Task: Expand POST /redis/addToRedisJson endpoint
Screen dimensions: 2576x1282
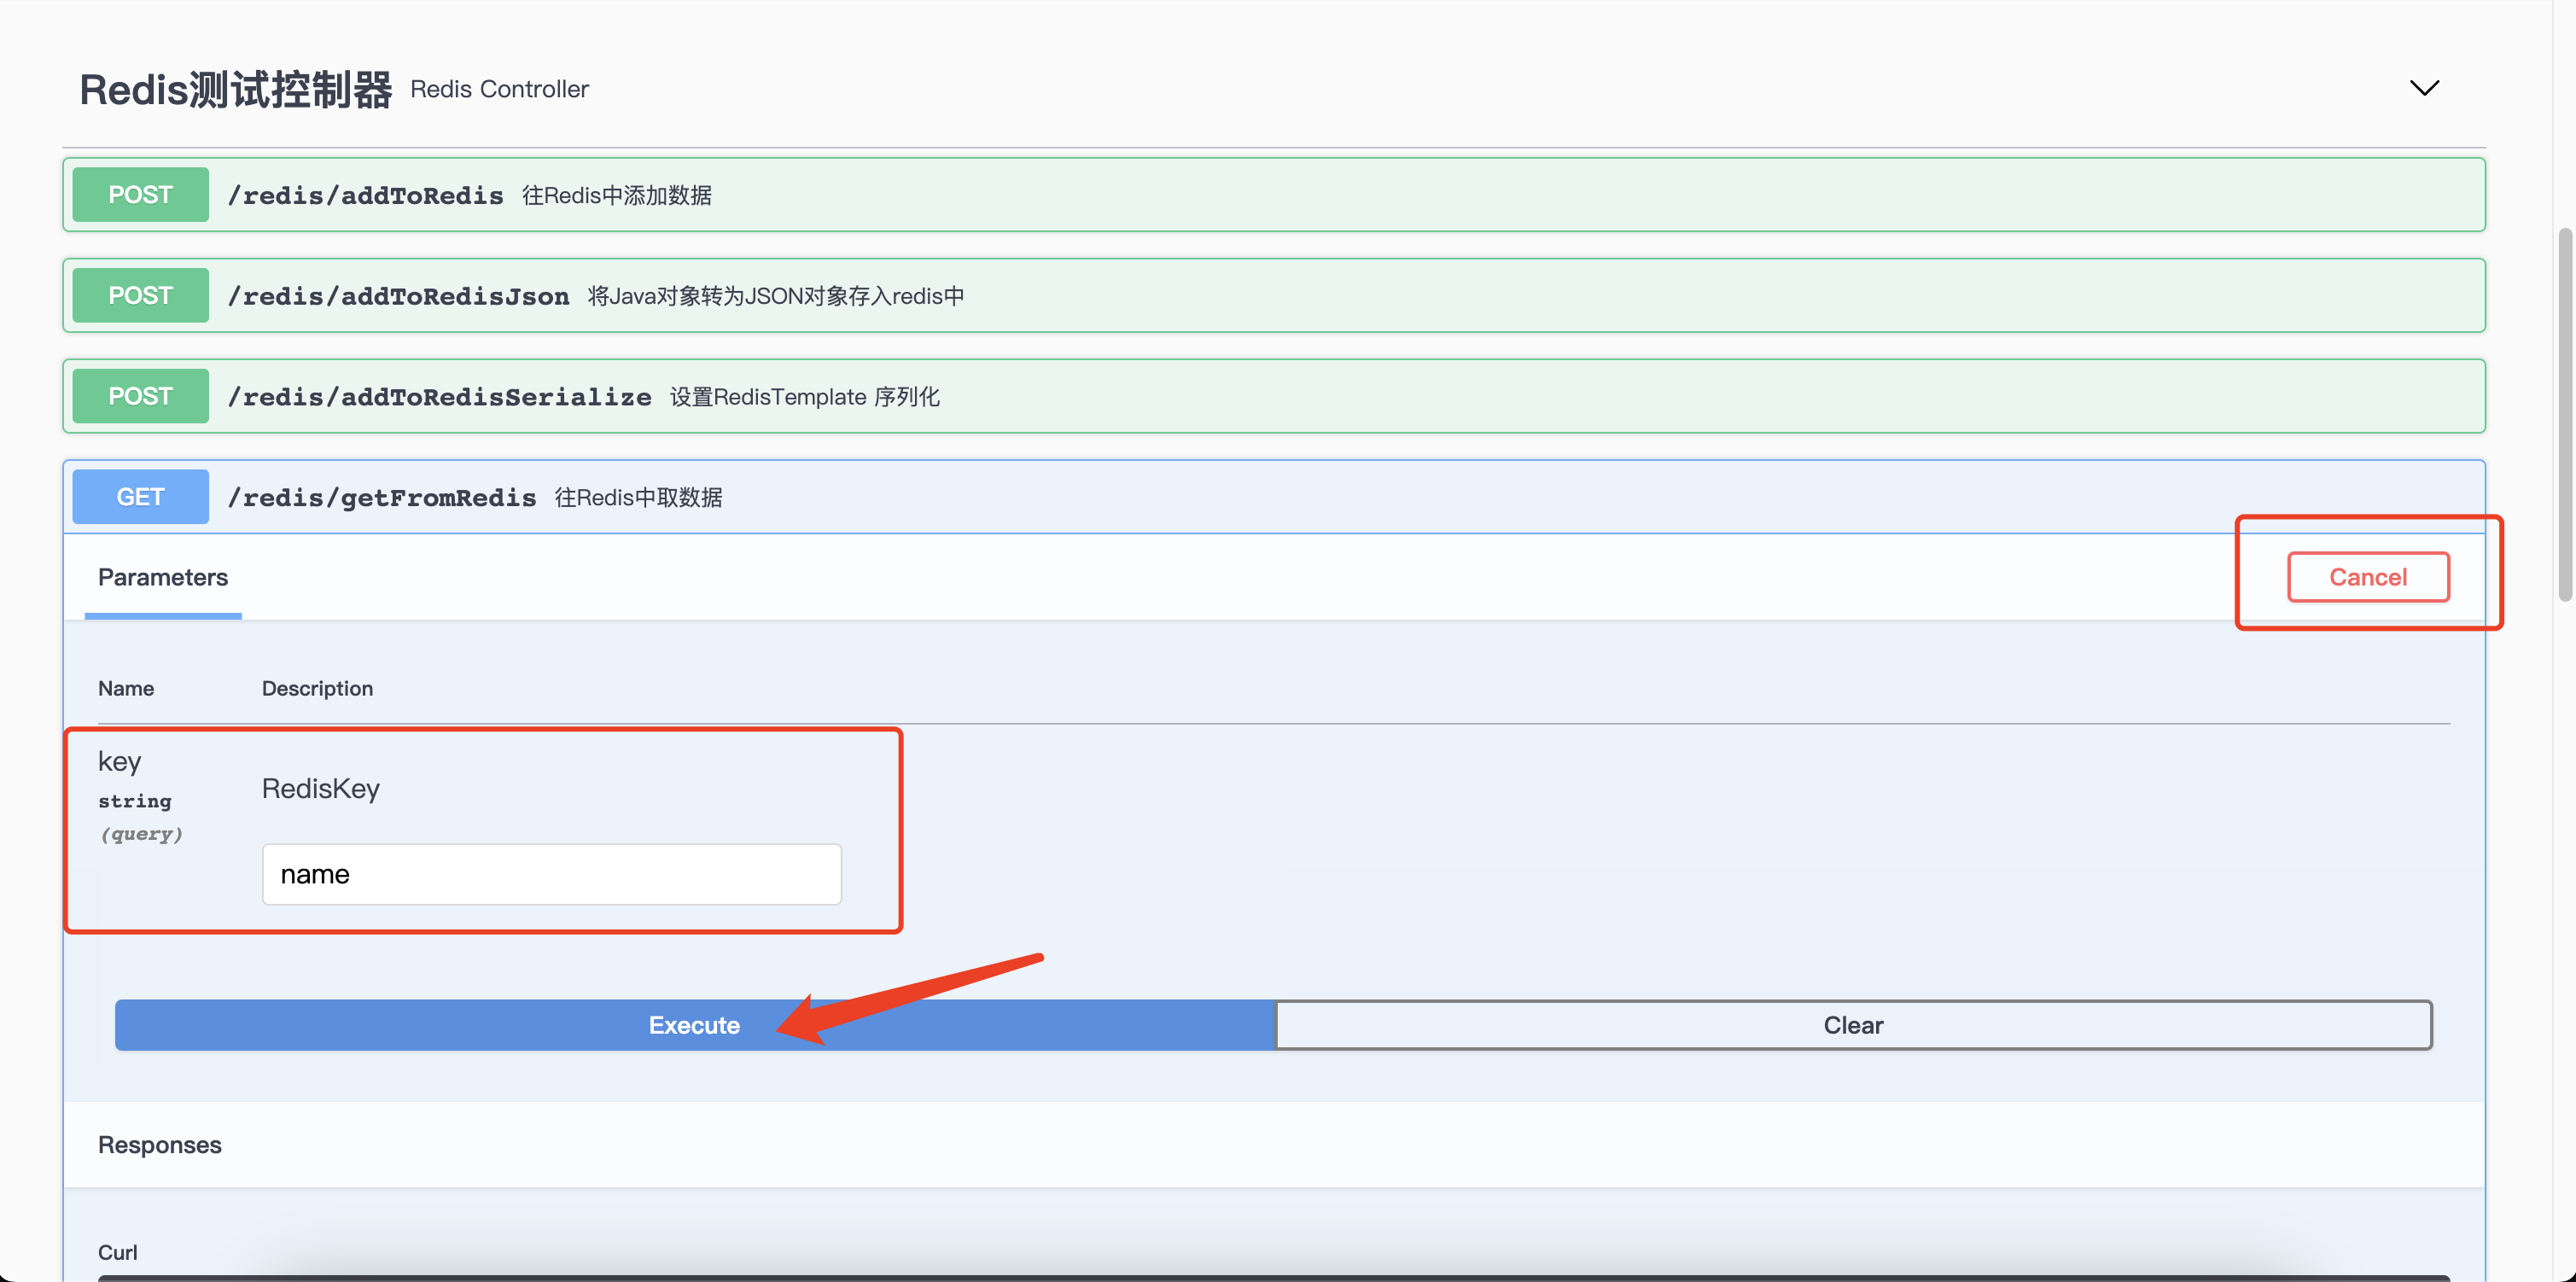Action: click(1273, 296)
